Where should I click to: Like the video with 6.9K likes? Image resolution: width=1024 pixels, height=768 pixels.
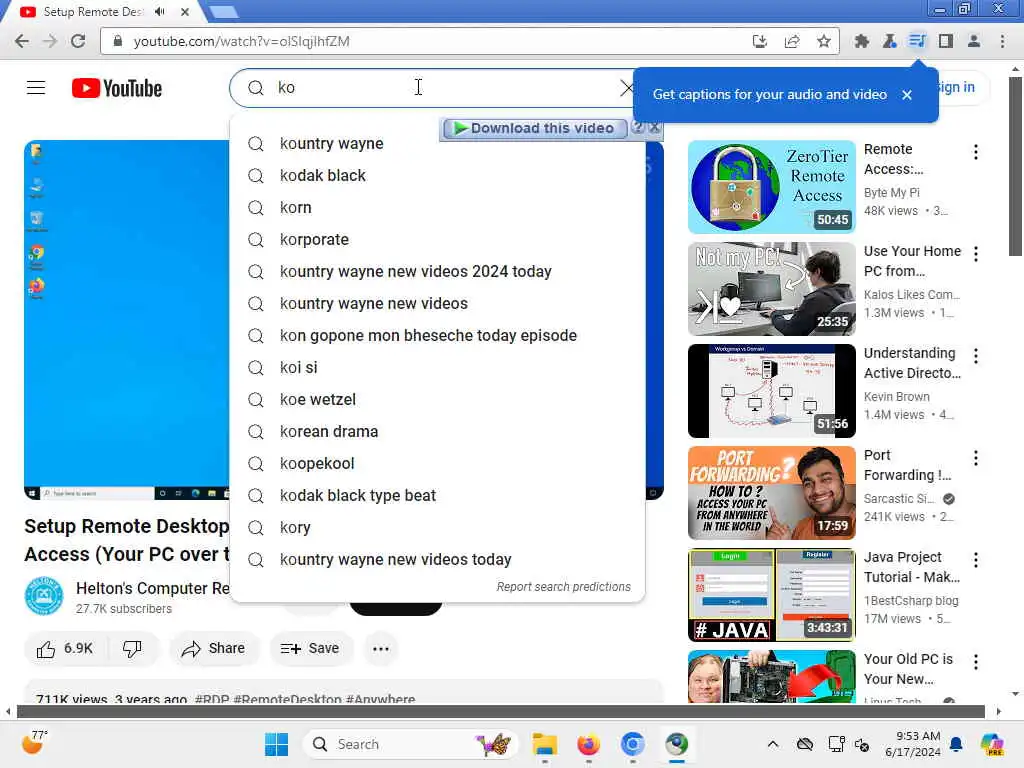(x=65, y=648)
